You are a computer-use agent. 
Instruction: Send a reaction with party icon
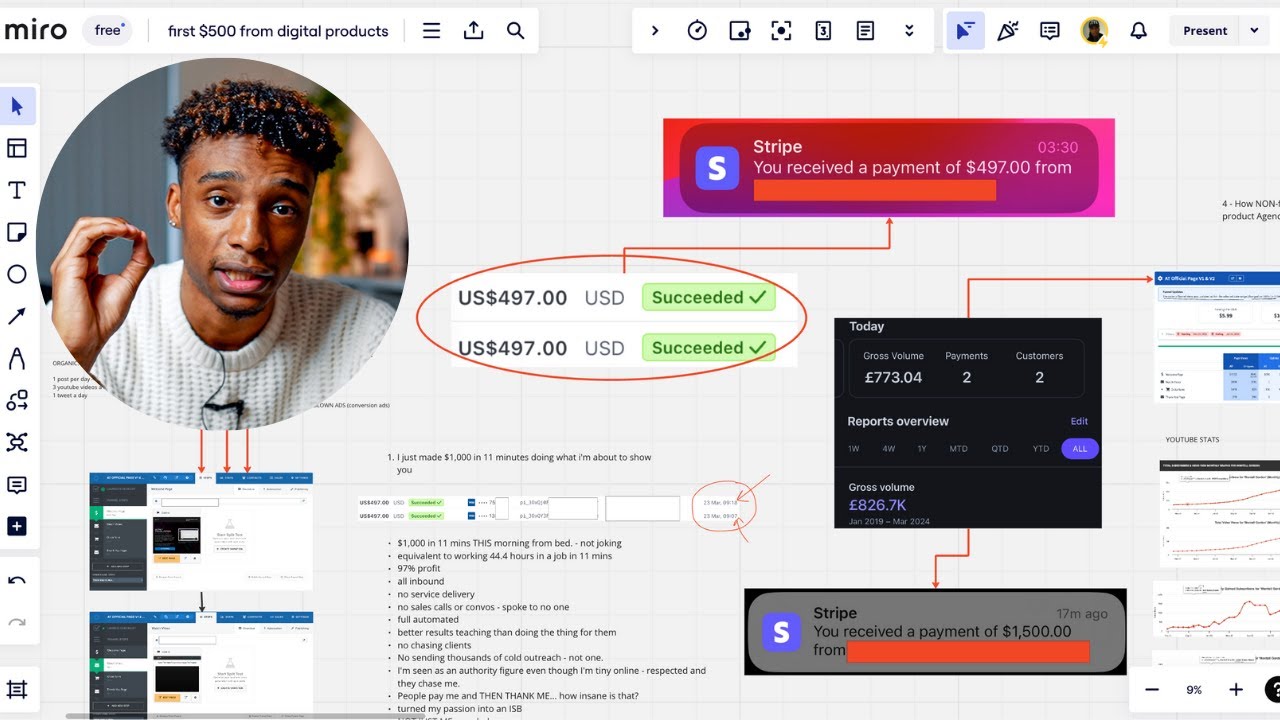(1007, 31)
